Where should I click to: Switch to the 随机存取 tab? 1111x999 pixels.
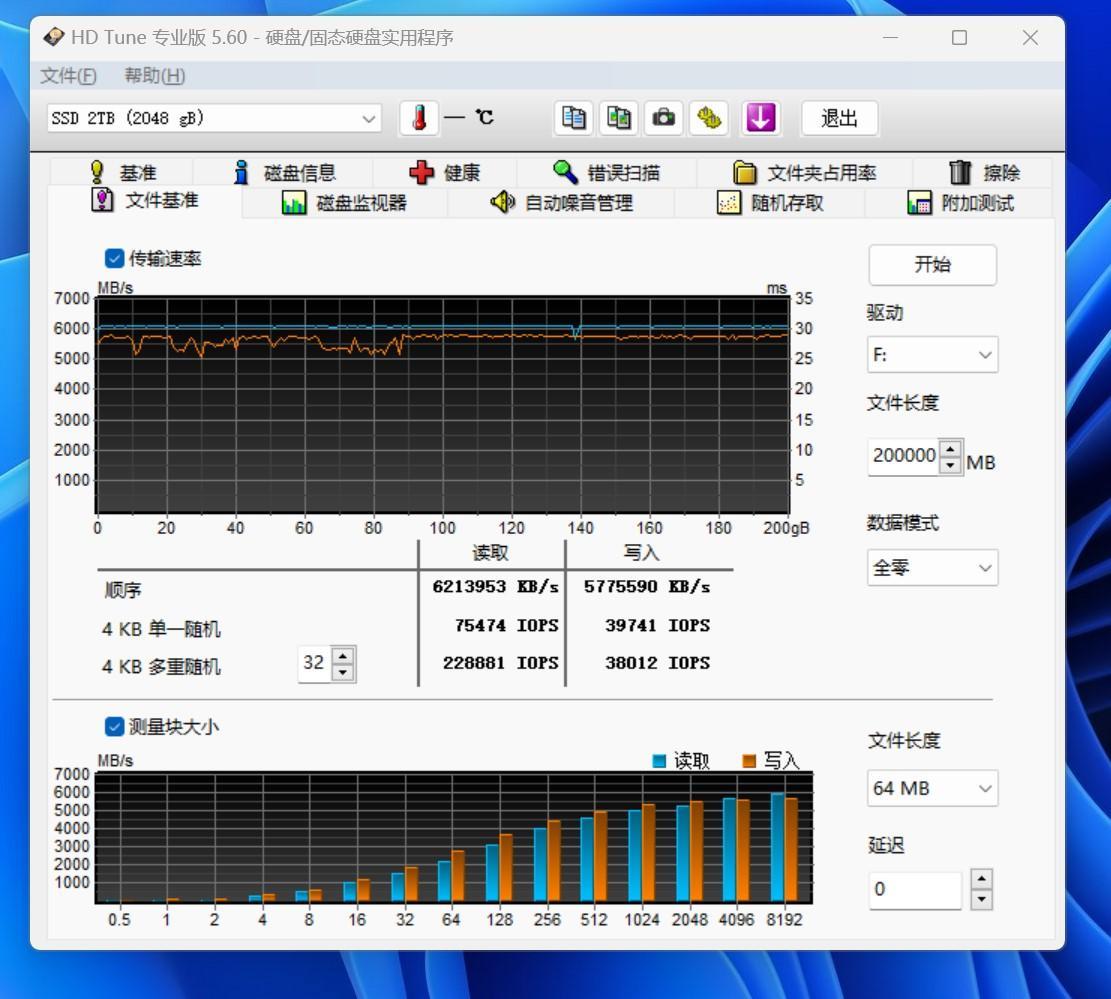tap(770, 203)
